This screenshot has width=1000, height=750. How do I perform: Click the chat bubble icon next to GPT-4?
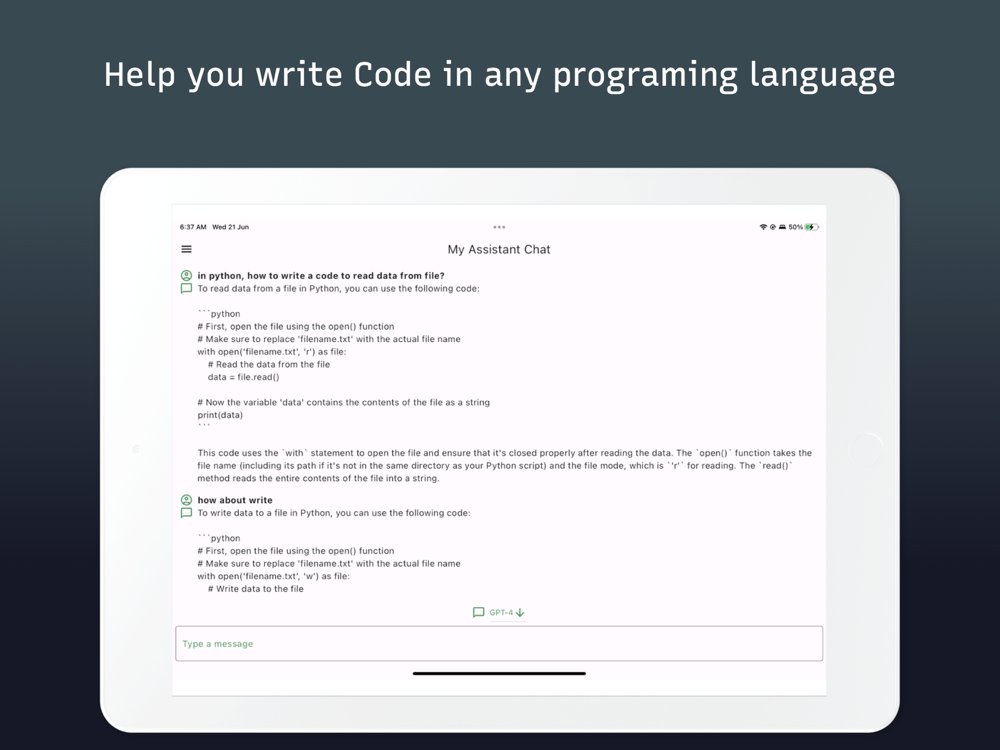point(478,612)
